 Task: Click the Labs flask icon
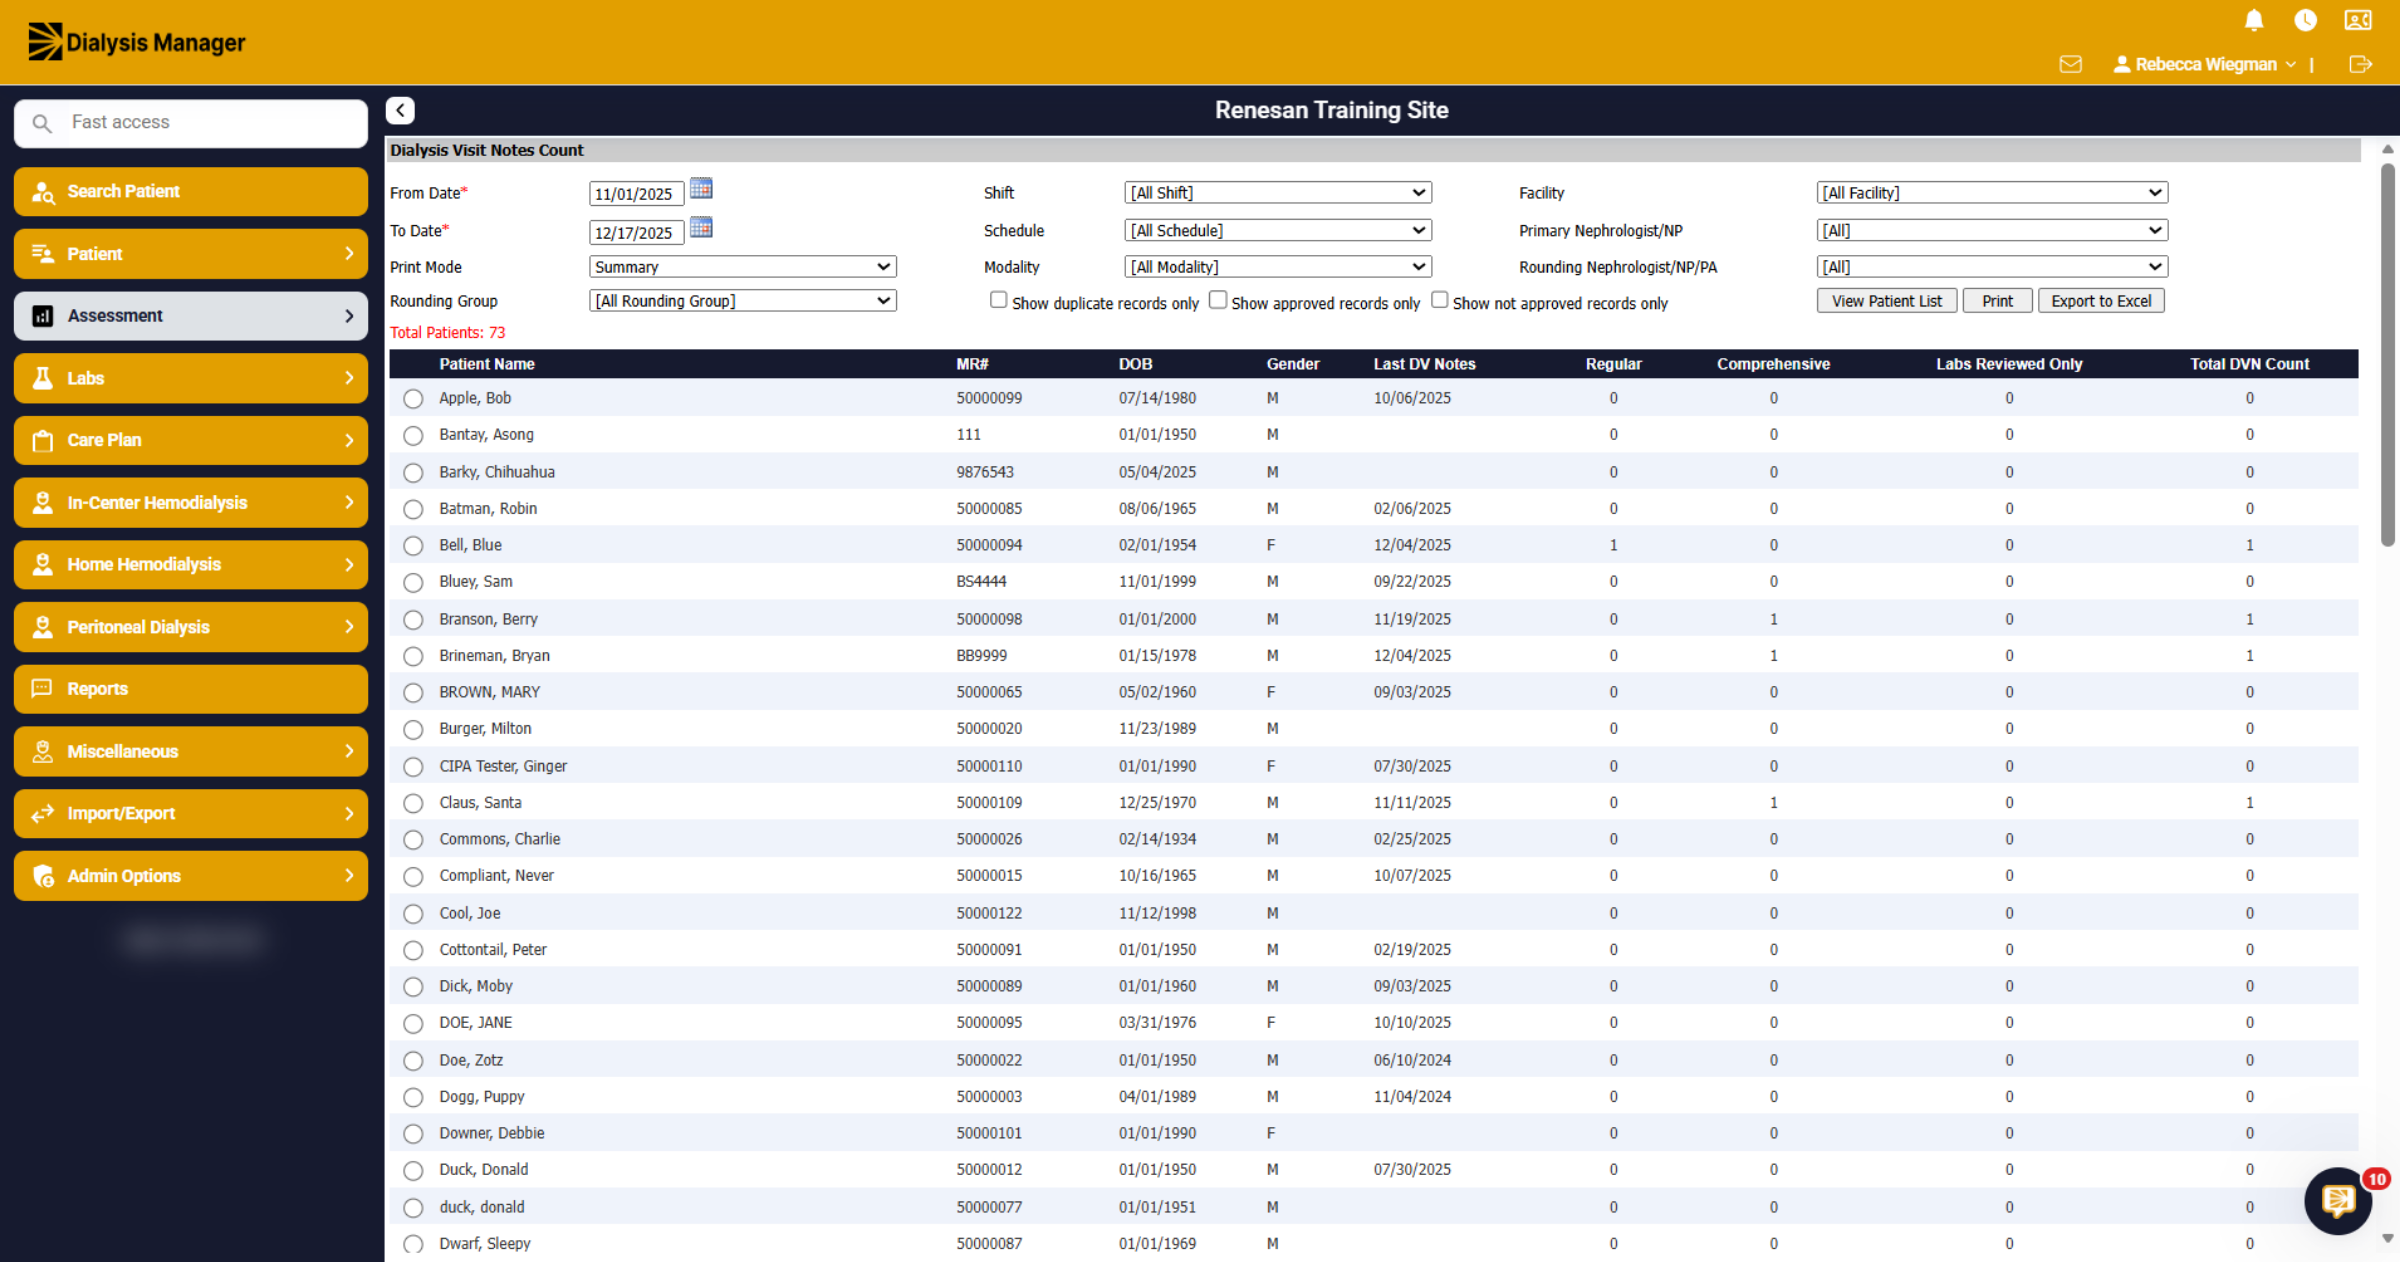click(43, 378)
